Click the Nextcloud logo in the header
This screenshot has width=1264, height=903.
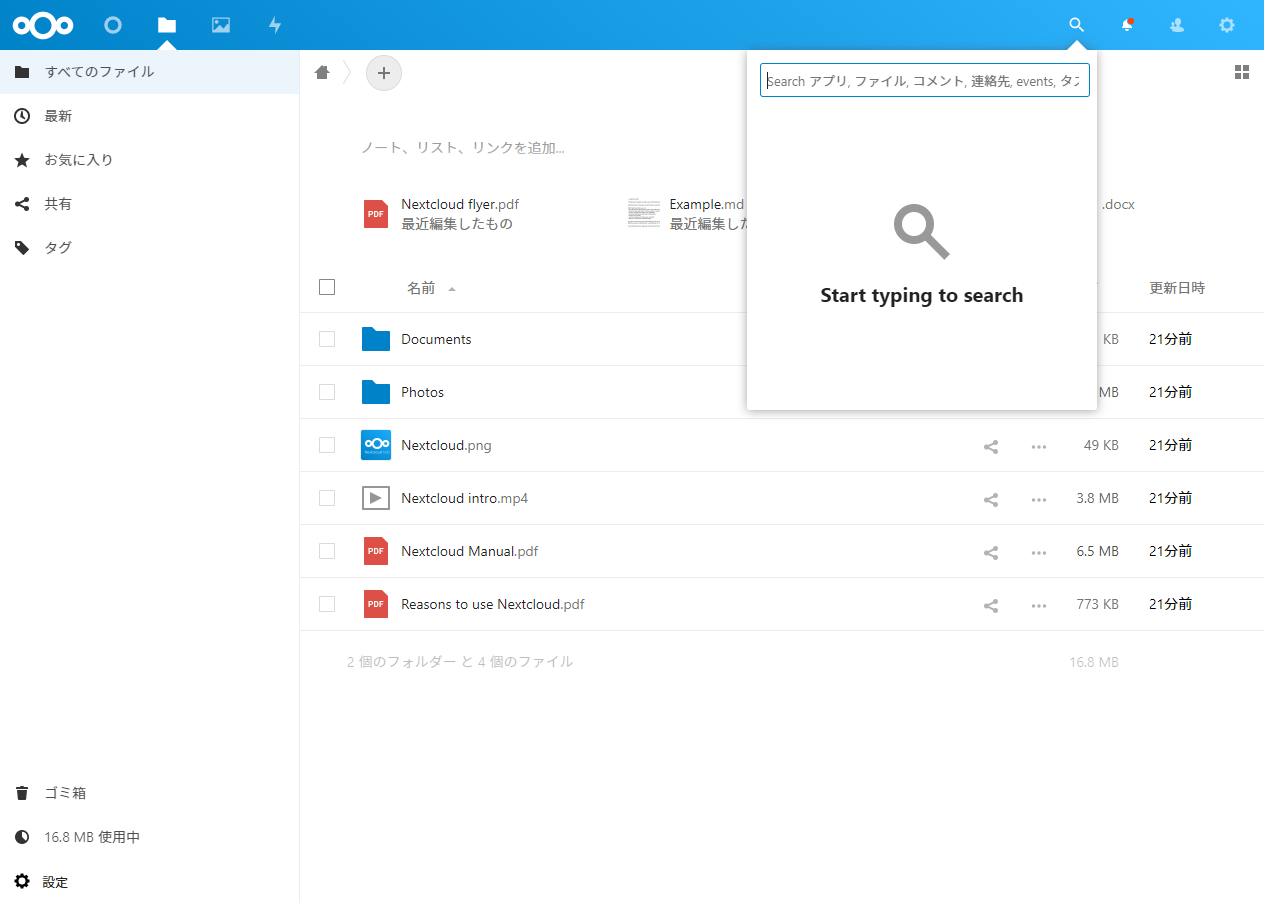click(43, 25)
